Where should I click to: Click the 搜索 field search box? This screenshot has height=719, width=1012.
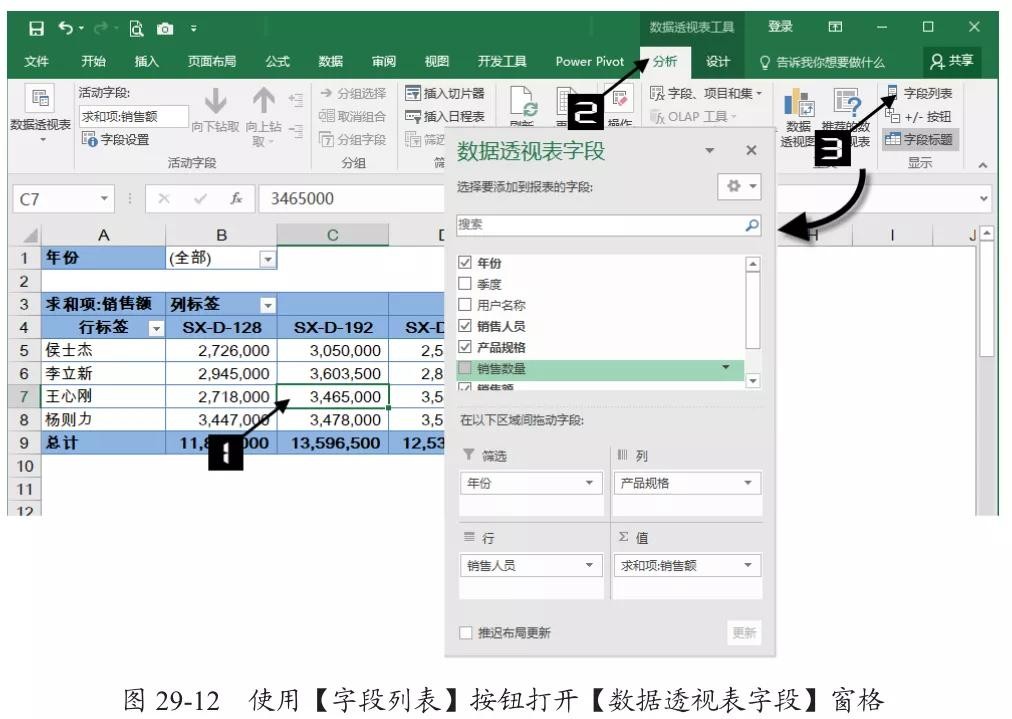600,227
